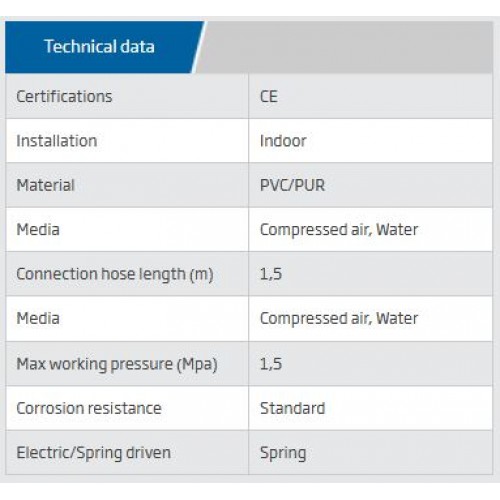Click the Spring driven value
This screenshot has width=500, height=500.
tap(283, 453)
